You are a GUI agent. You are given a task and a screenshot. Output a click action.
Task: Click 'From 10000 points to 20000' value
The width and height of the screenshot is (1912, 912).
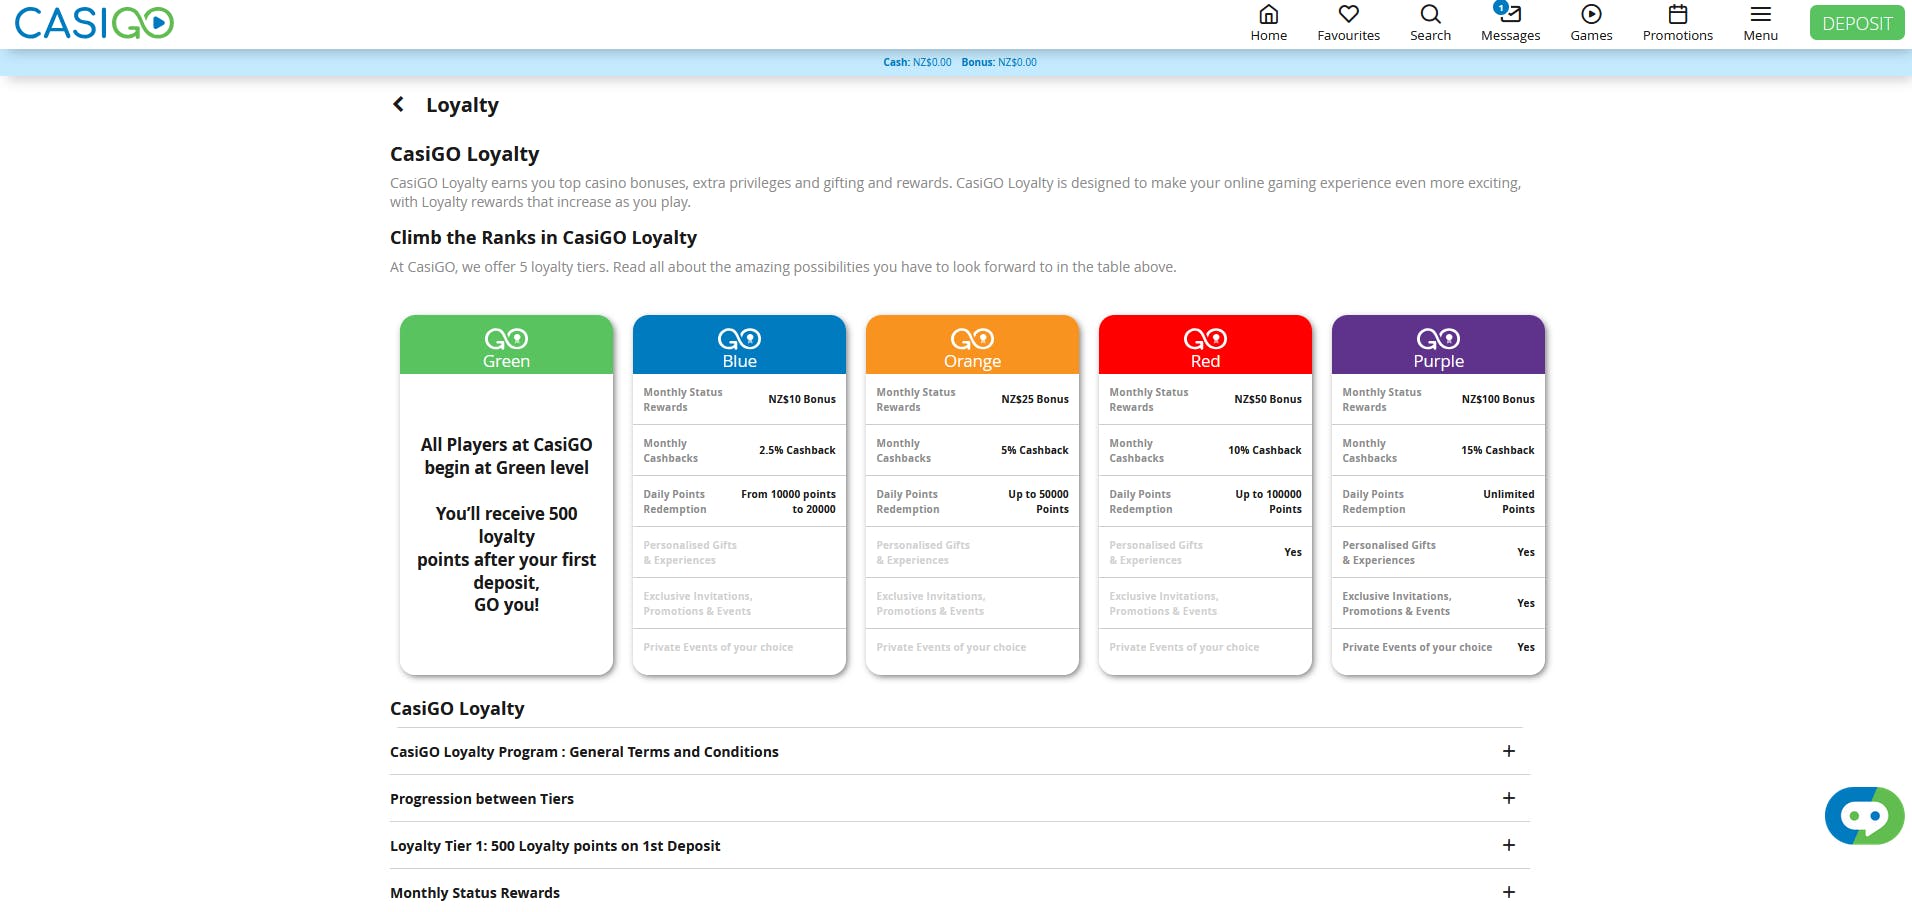(x=788, y=501)
